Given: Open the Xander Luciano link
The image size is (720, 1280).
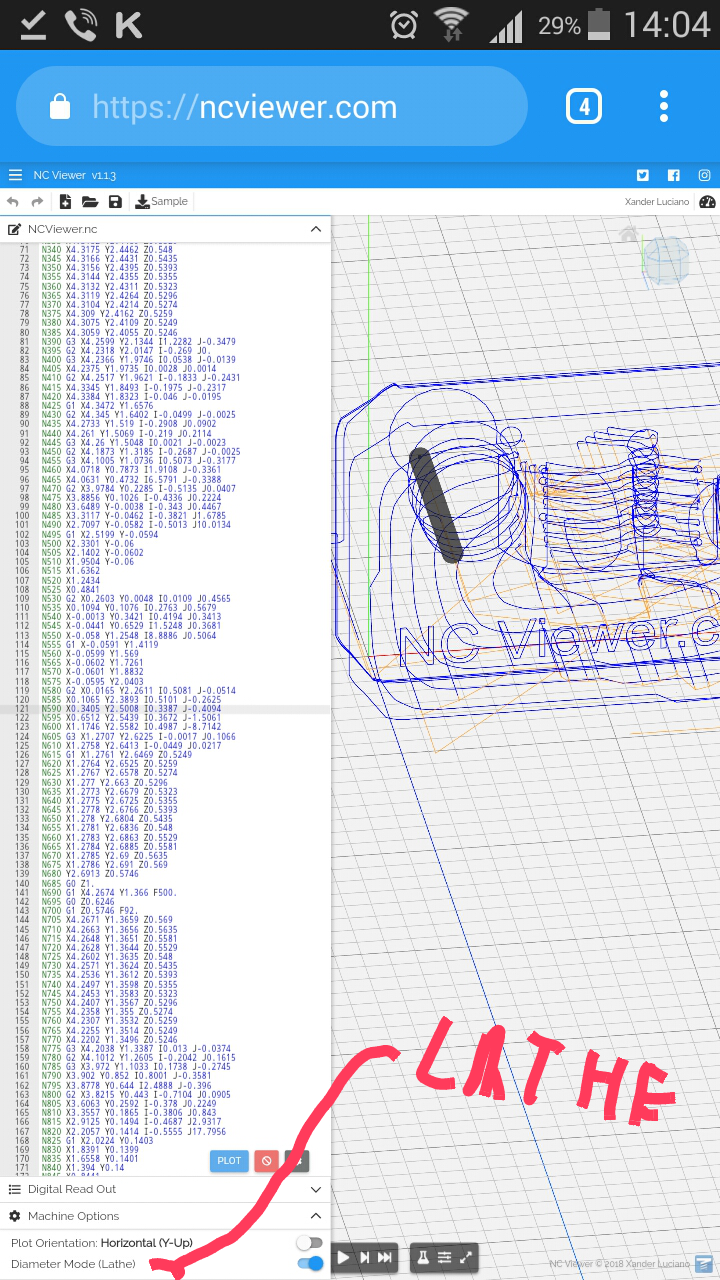Looking at the screenshot, I should [656, 202].
